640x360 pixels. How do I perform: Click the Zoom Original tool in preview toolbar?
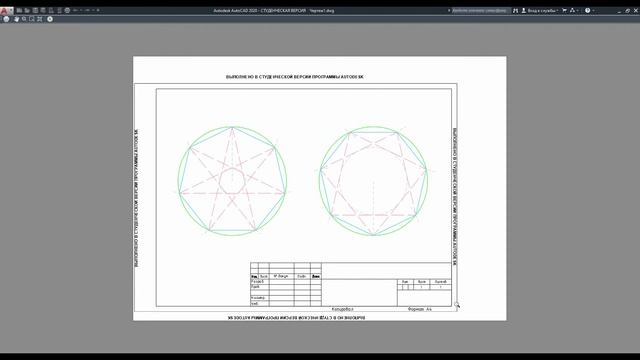[40, 19]
